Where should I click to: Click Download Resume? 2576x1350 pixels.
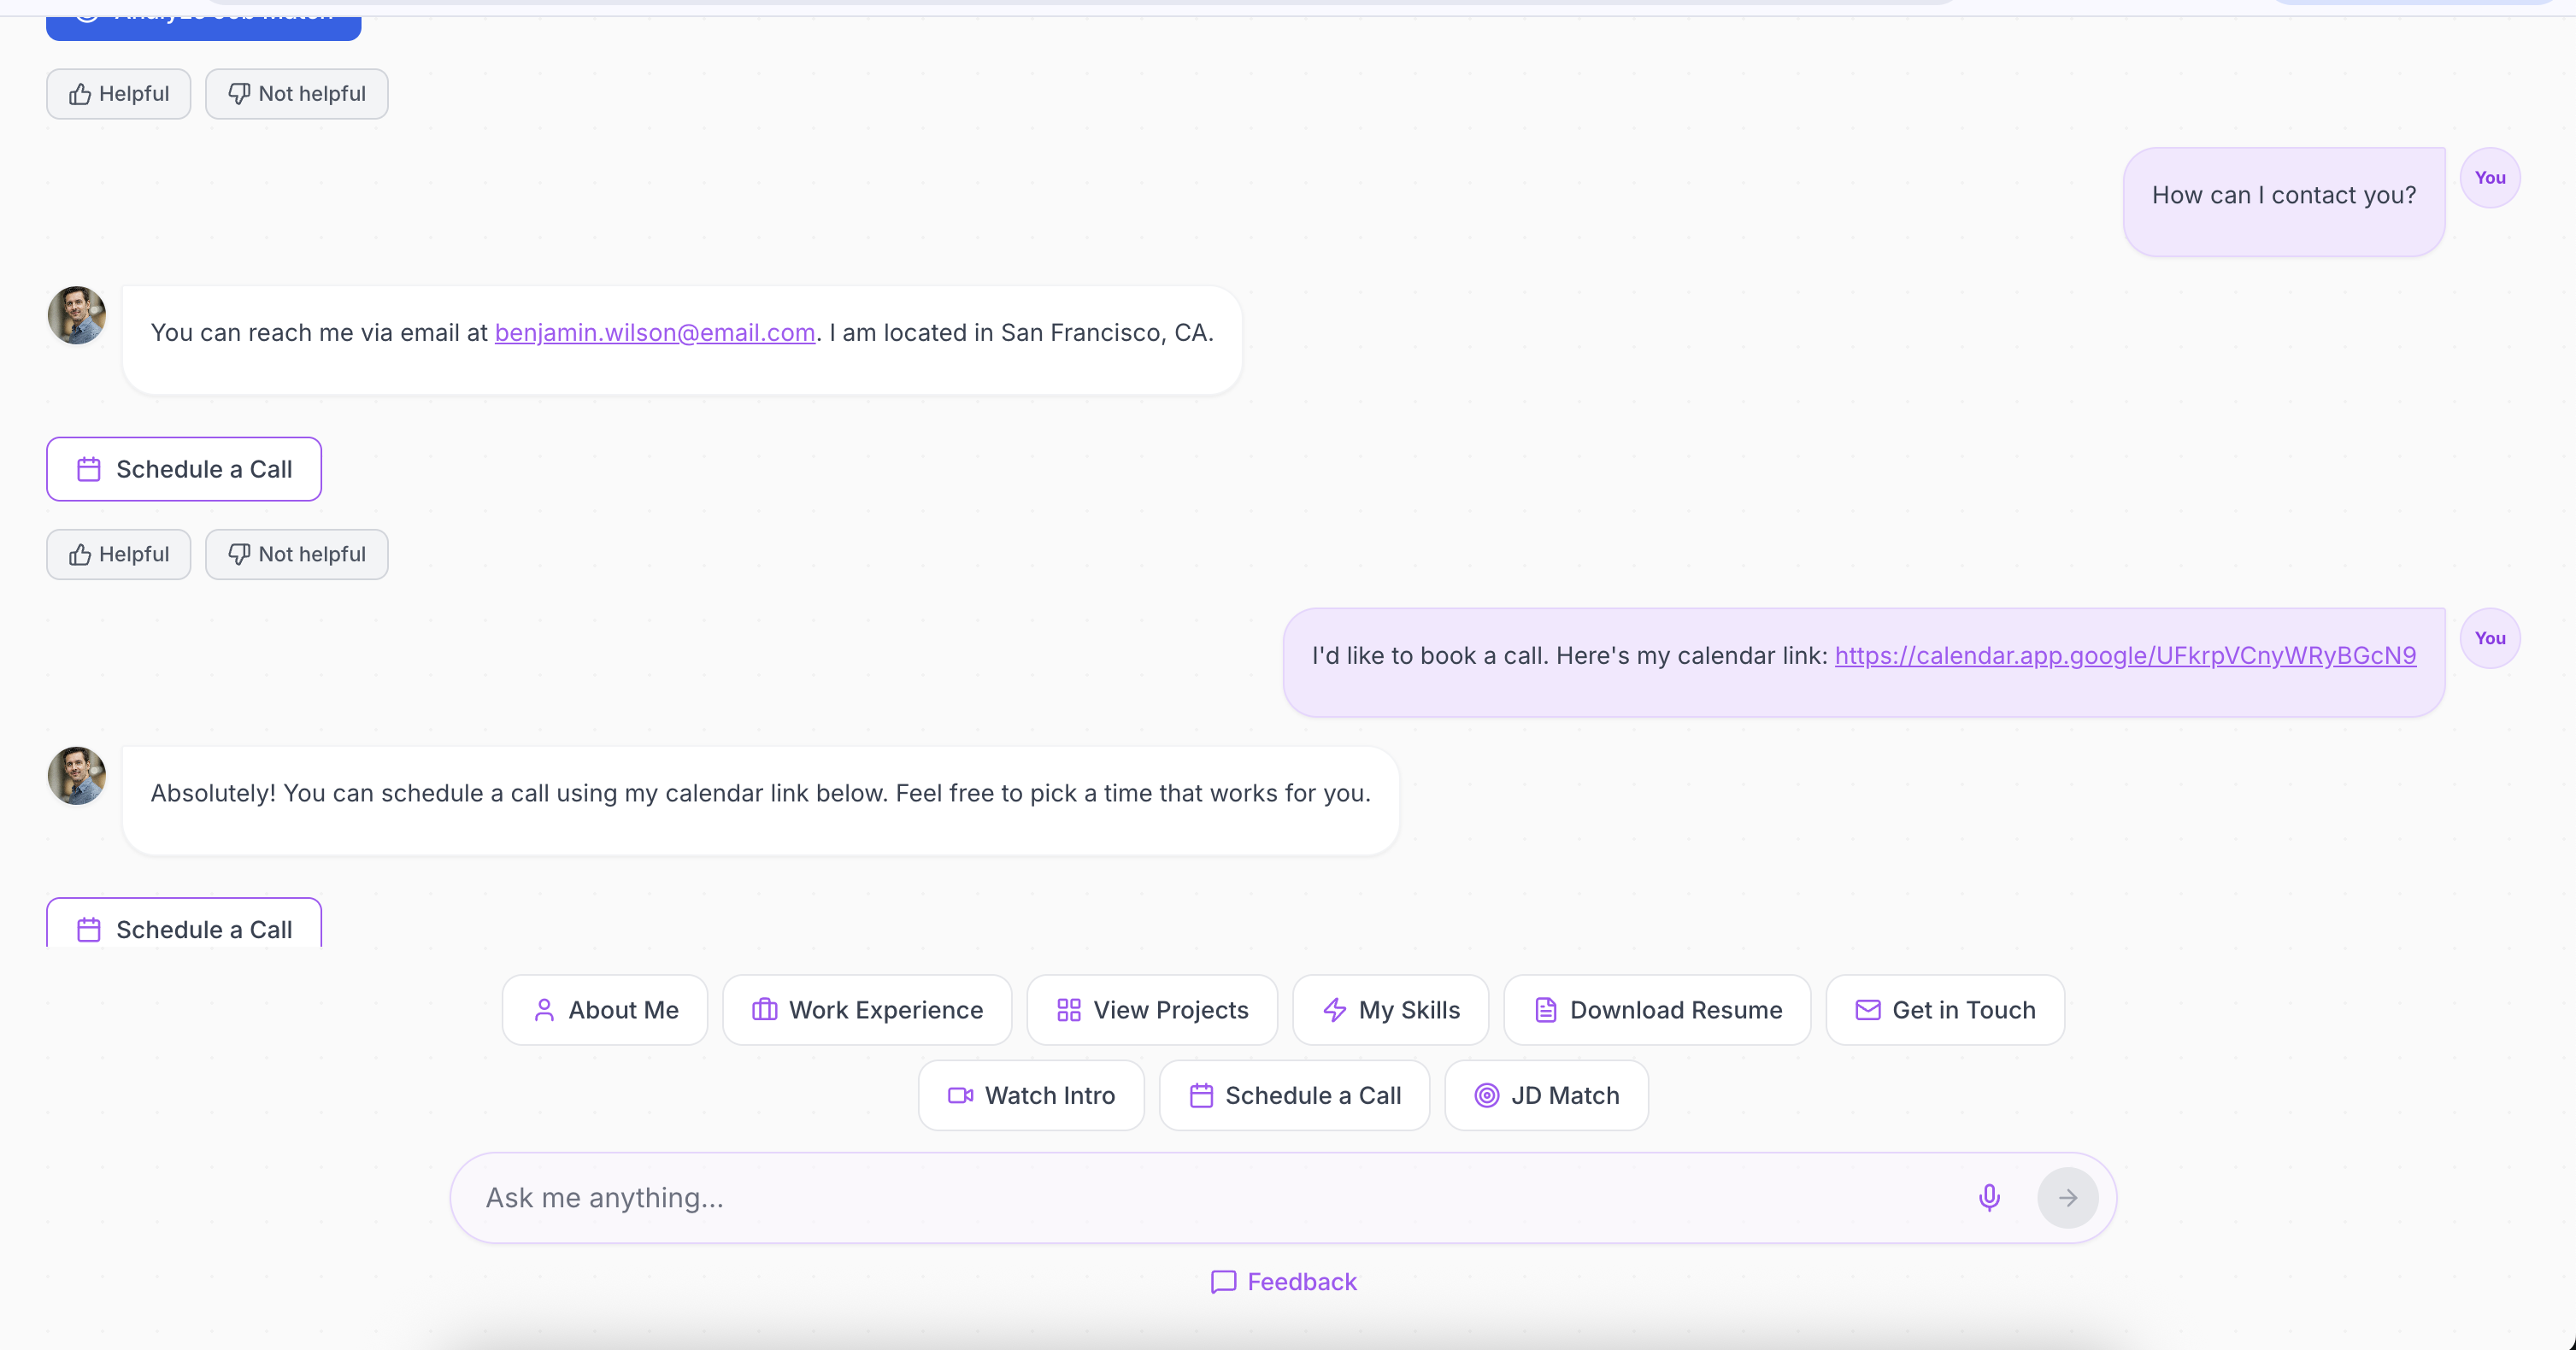click(1657, 1010)
